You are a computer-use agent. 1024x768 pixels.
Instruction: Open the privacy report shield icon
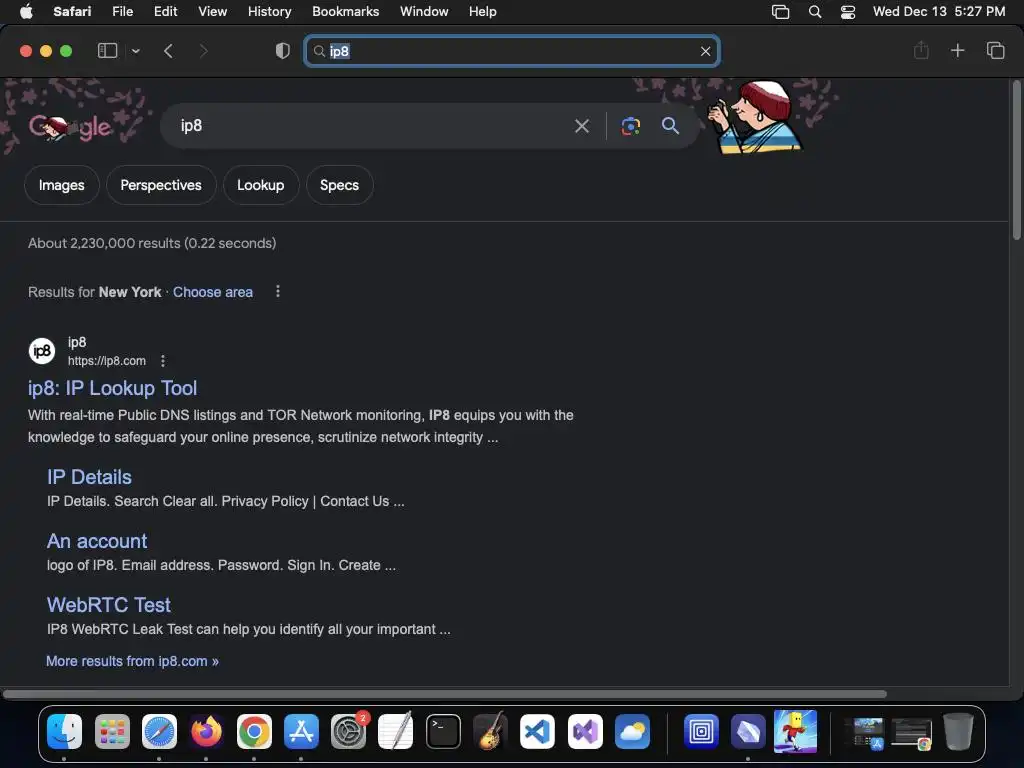(283, 51)
